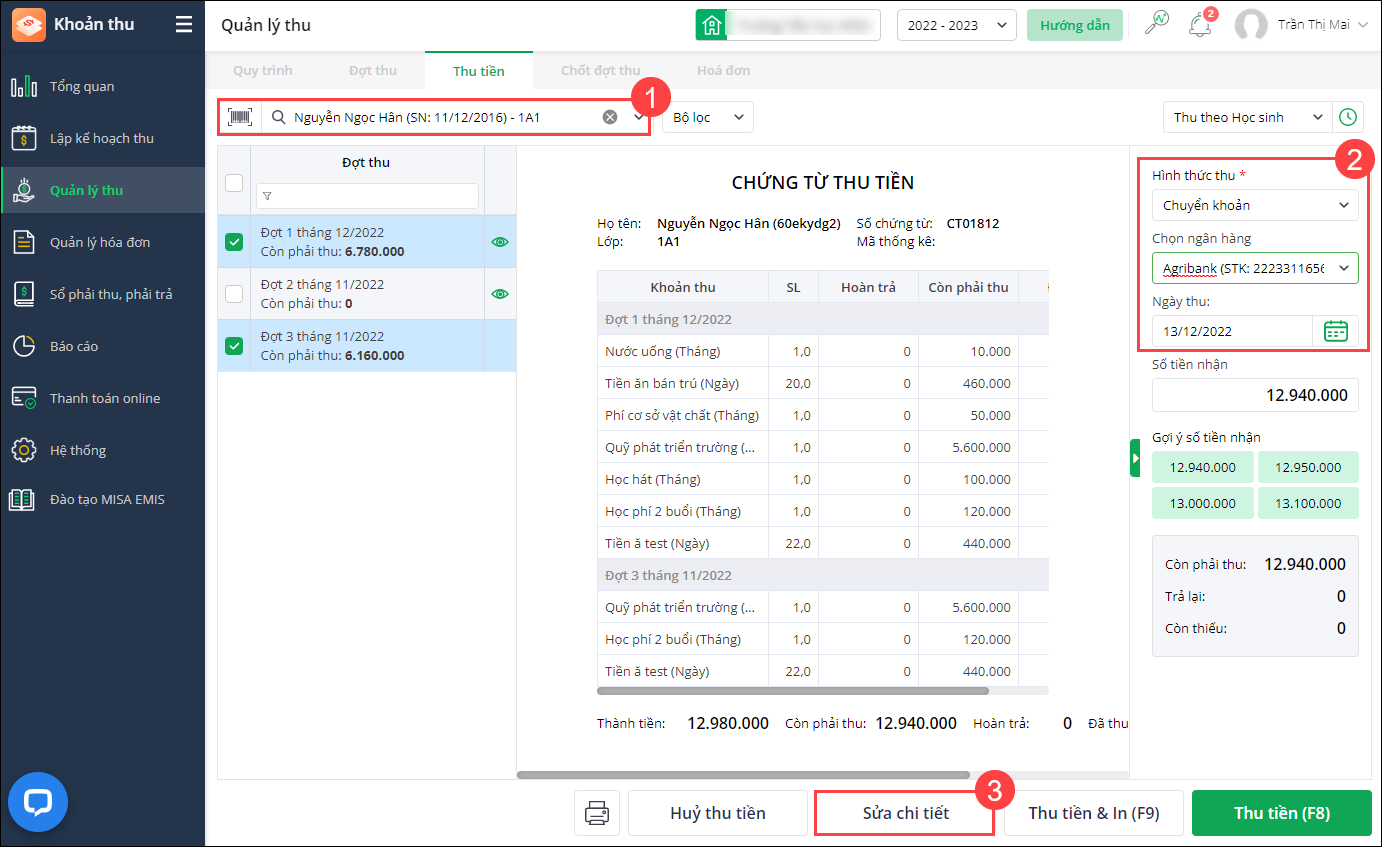Open the Agribank bank selection dropdown

coord(1255,268)
